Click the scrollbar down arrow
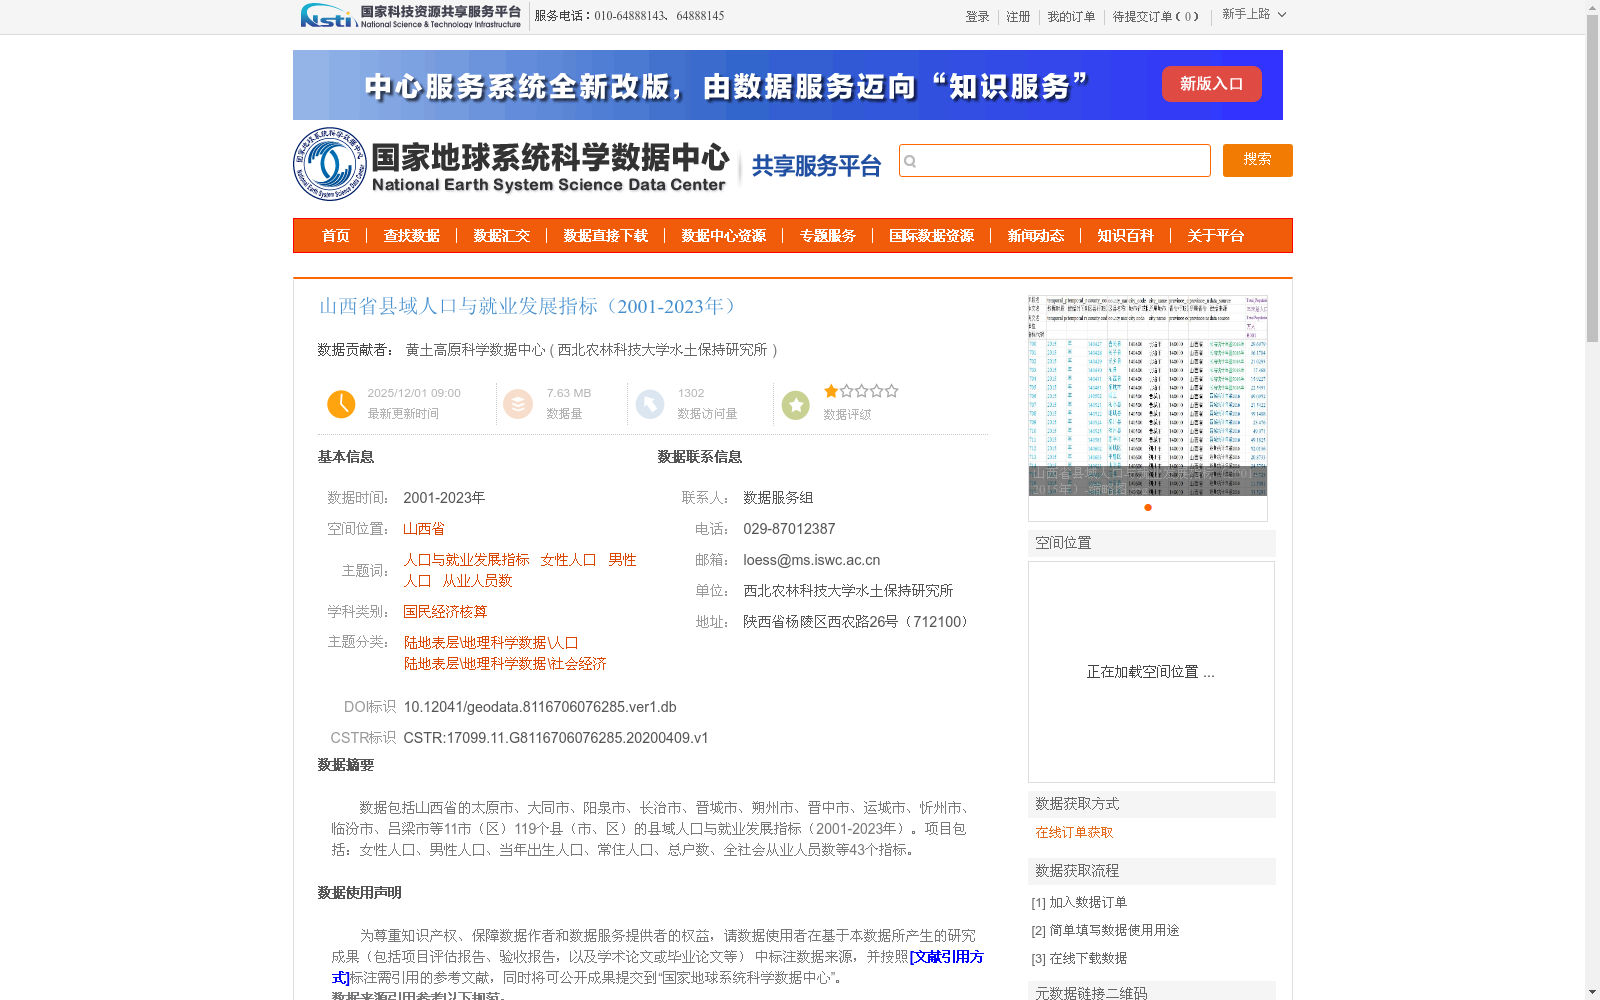 click(1592, 992)
